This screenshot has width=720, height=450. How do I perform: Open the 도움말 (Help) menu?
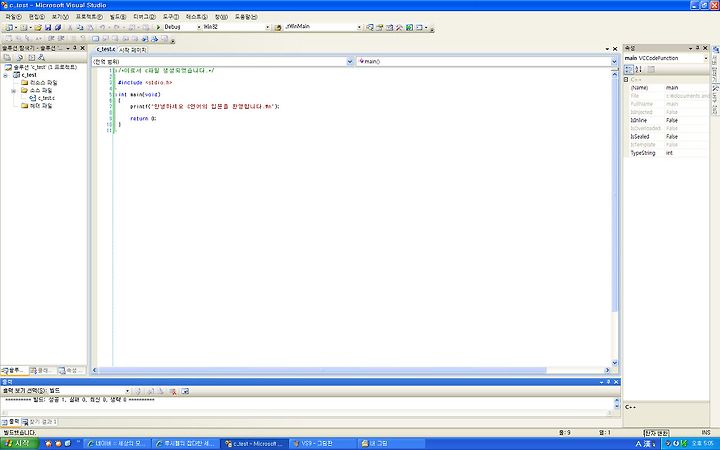click(x=246, y=17)
